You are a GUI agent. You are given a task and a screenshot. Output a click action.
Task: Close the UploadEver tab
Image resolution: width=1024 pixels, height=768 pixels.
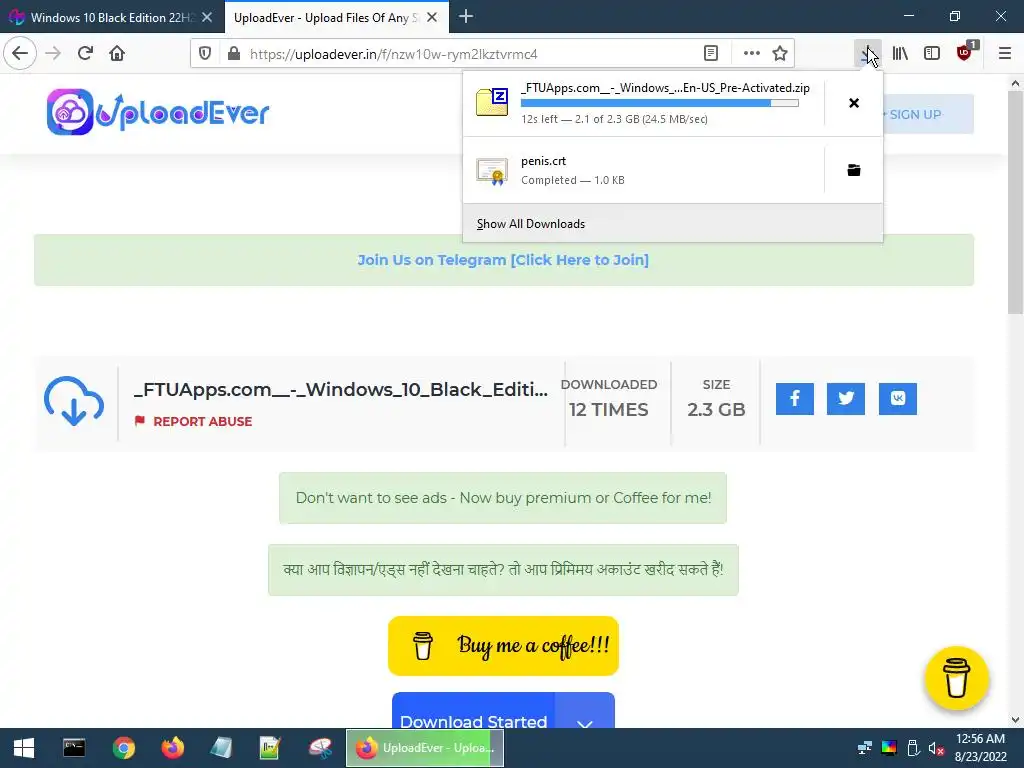point(432,18)
